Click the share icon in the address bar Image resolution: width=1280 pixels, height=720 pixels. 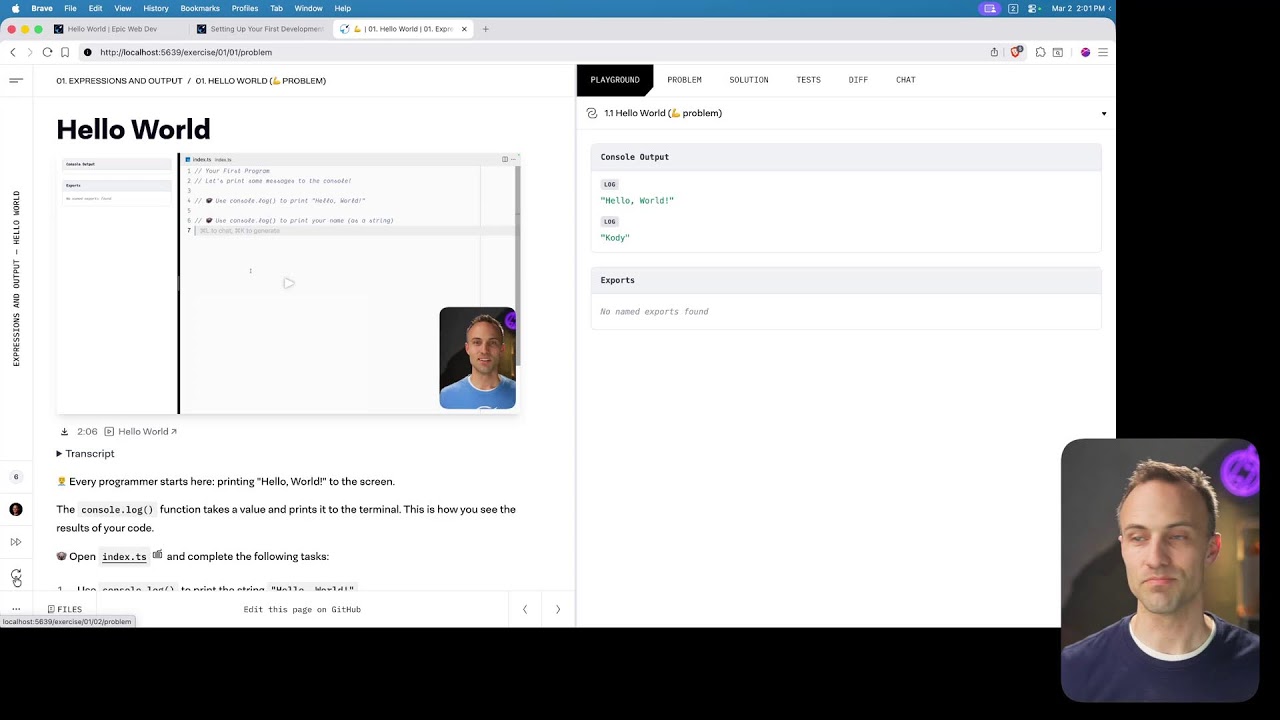click(x=994, y=52)
